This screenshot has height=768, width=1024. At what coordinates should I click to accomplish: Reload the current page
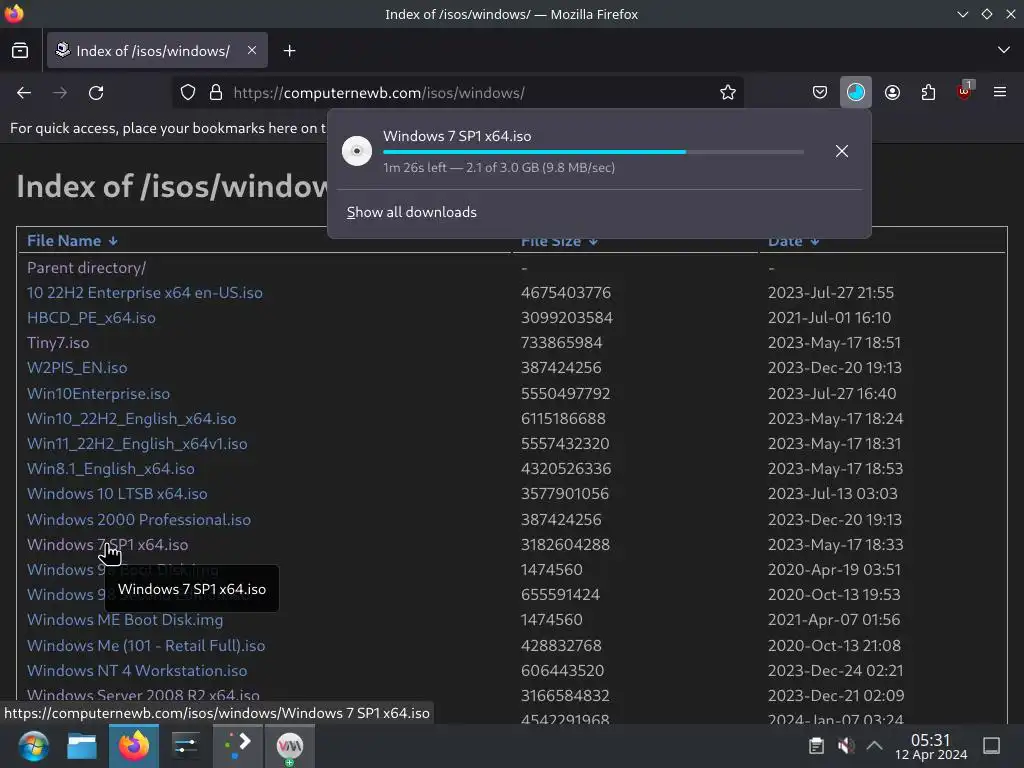click(96, 93)
